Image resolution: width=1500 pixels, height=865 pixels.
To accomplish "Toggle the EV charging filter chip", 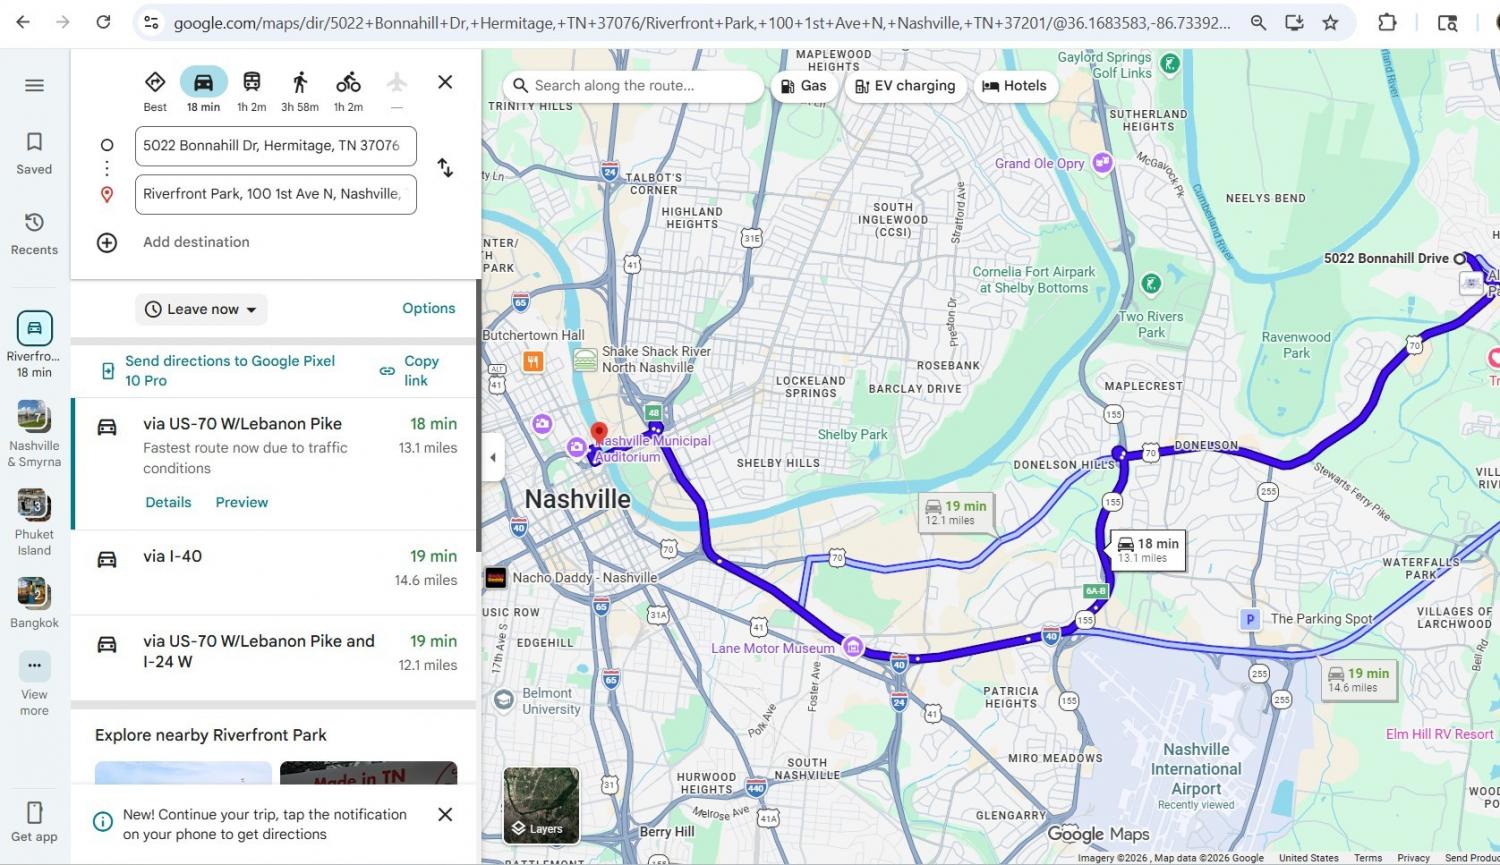I will pos(905,86).
